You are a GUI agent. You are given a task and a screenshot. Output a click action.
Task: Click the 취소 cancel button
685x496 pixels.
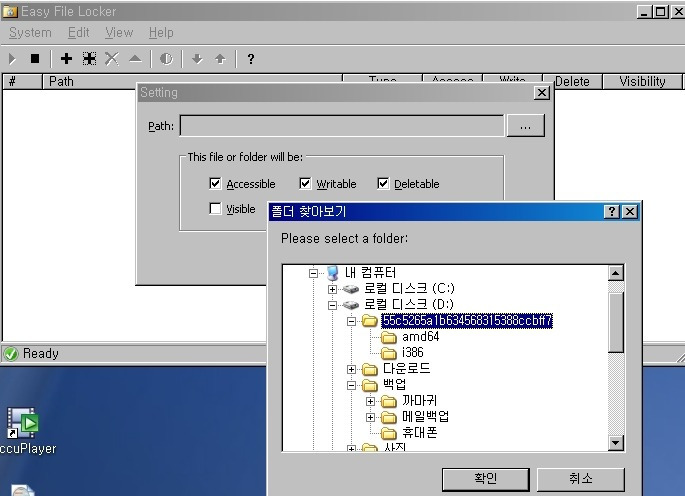581,479
